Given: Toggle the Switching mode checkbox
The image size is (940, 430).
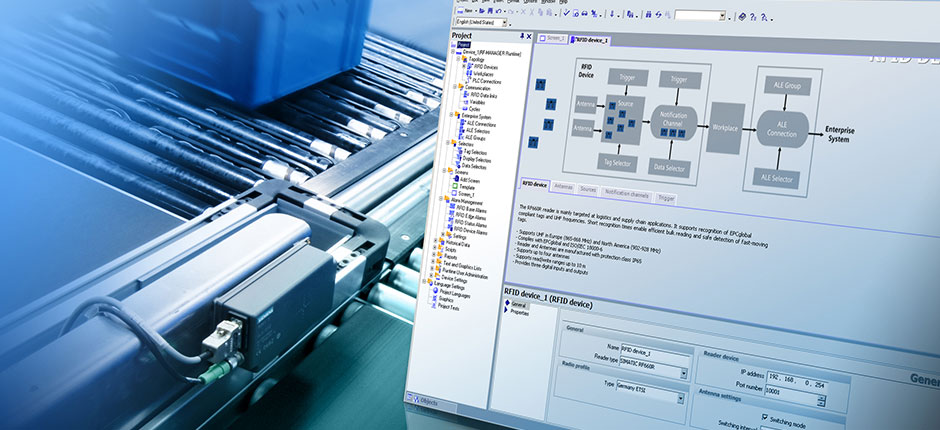Looking at the screenshot, I should coord(764,417).
